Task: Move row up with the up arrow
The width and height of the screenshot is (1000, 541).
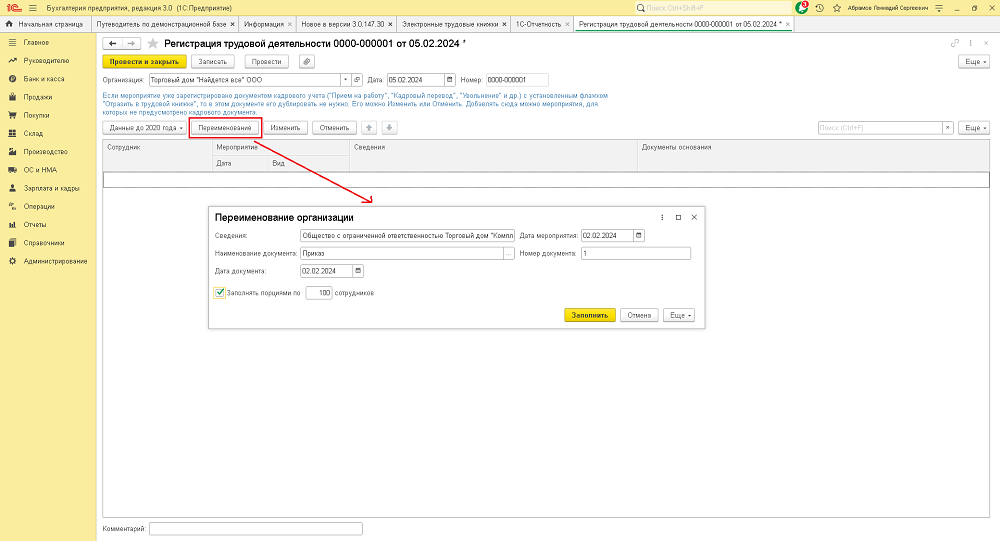Action: 369,128
